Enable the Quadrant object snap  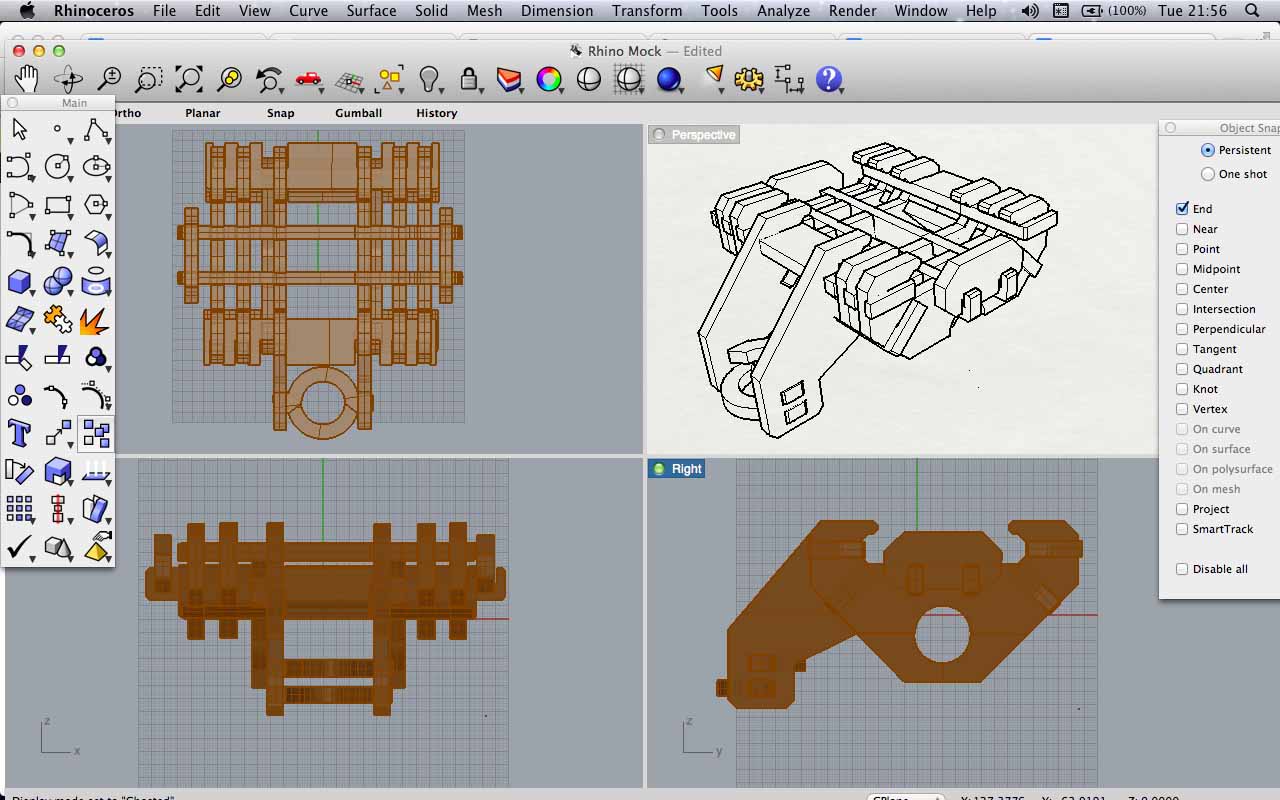[1183, 369]
